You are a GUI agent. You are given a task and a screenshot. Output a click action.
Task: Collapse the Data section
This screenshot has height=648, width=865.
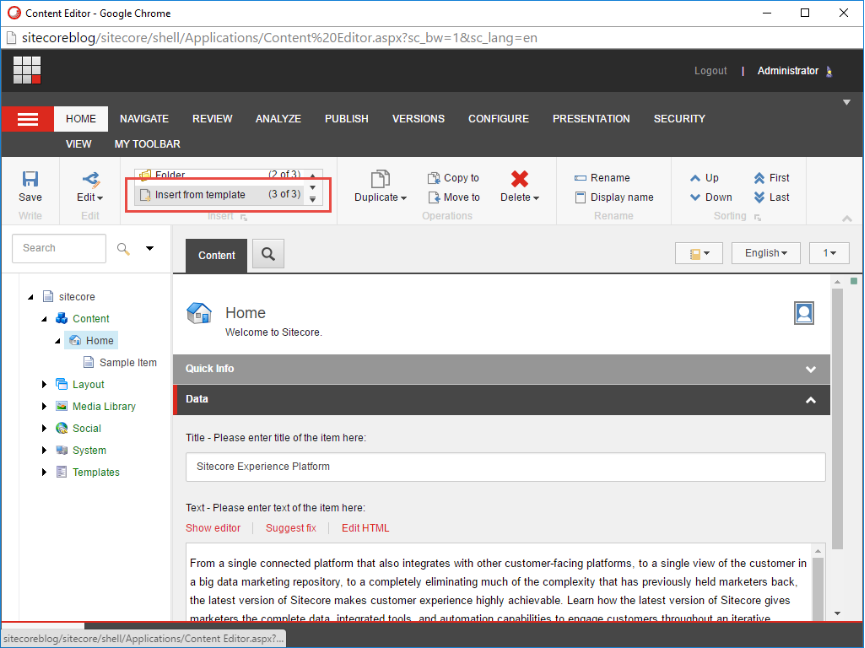(x=810, y=400)
